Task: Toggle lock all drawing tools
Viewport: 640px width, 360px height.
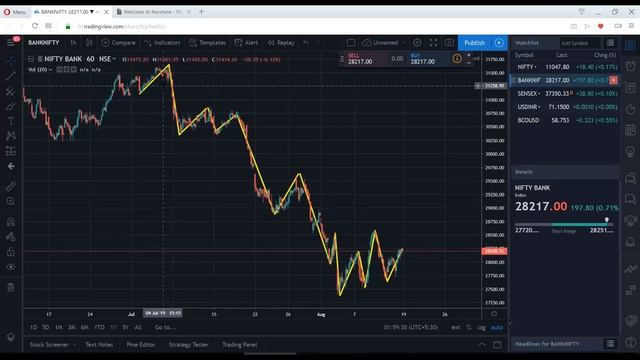Action: (11, 252)
